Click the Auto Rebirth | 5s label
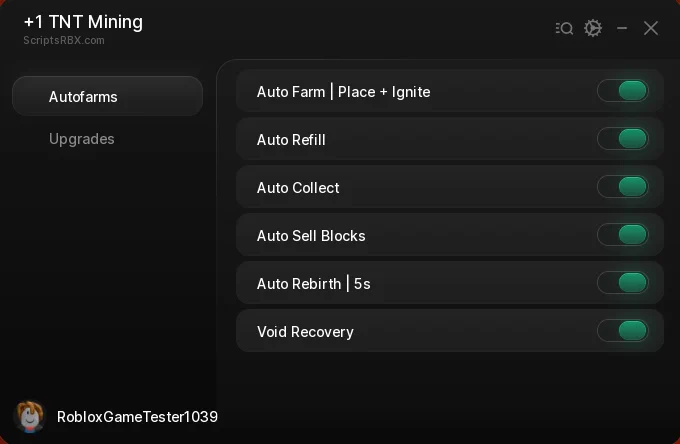The image size is (680, 444). pos(314,284)
